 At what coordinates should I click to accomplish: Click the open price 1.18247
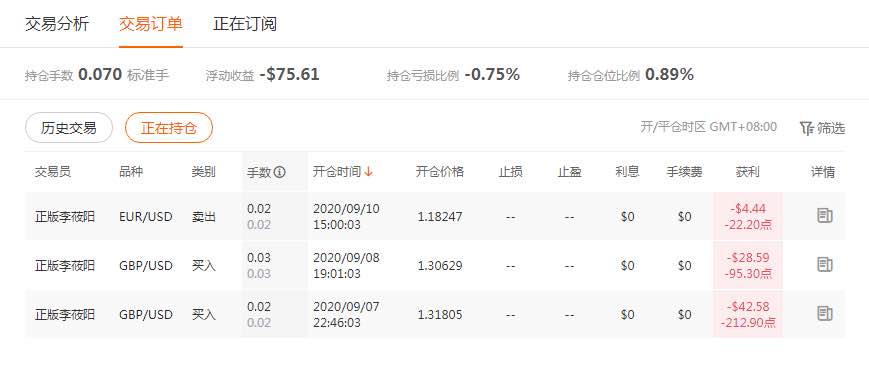440,216
